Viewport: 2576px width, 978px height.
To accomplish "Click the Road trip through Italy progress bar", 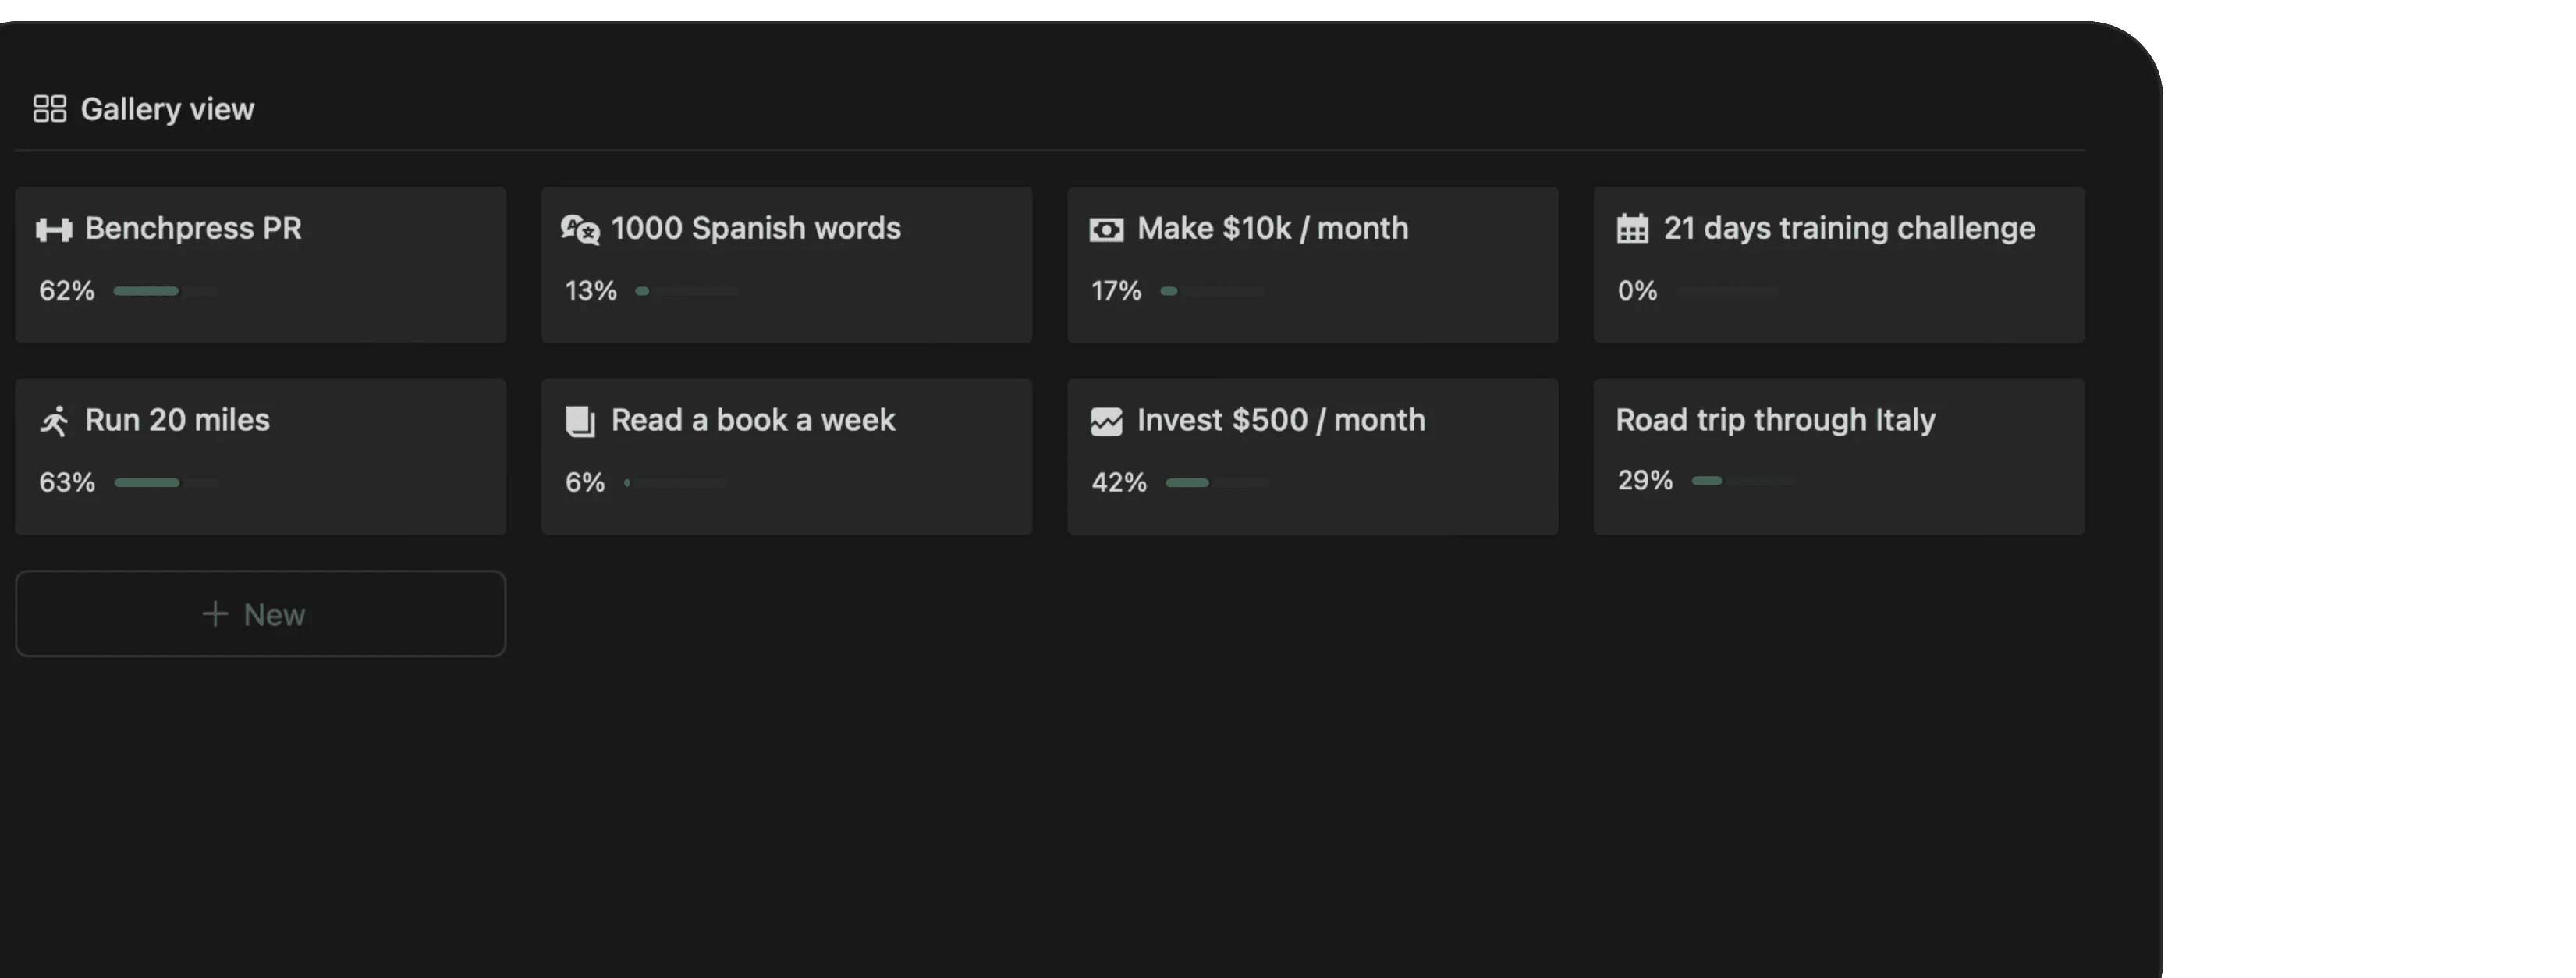I will [1743, 481].
